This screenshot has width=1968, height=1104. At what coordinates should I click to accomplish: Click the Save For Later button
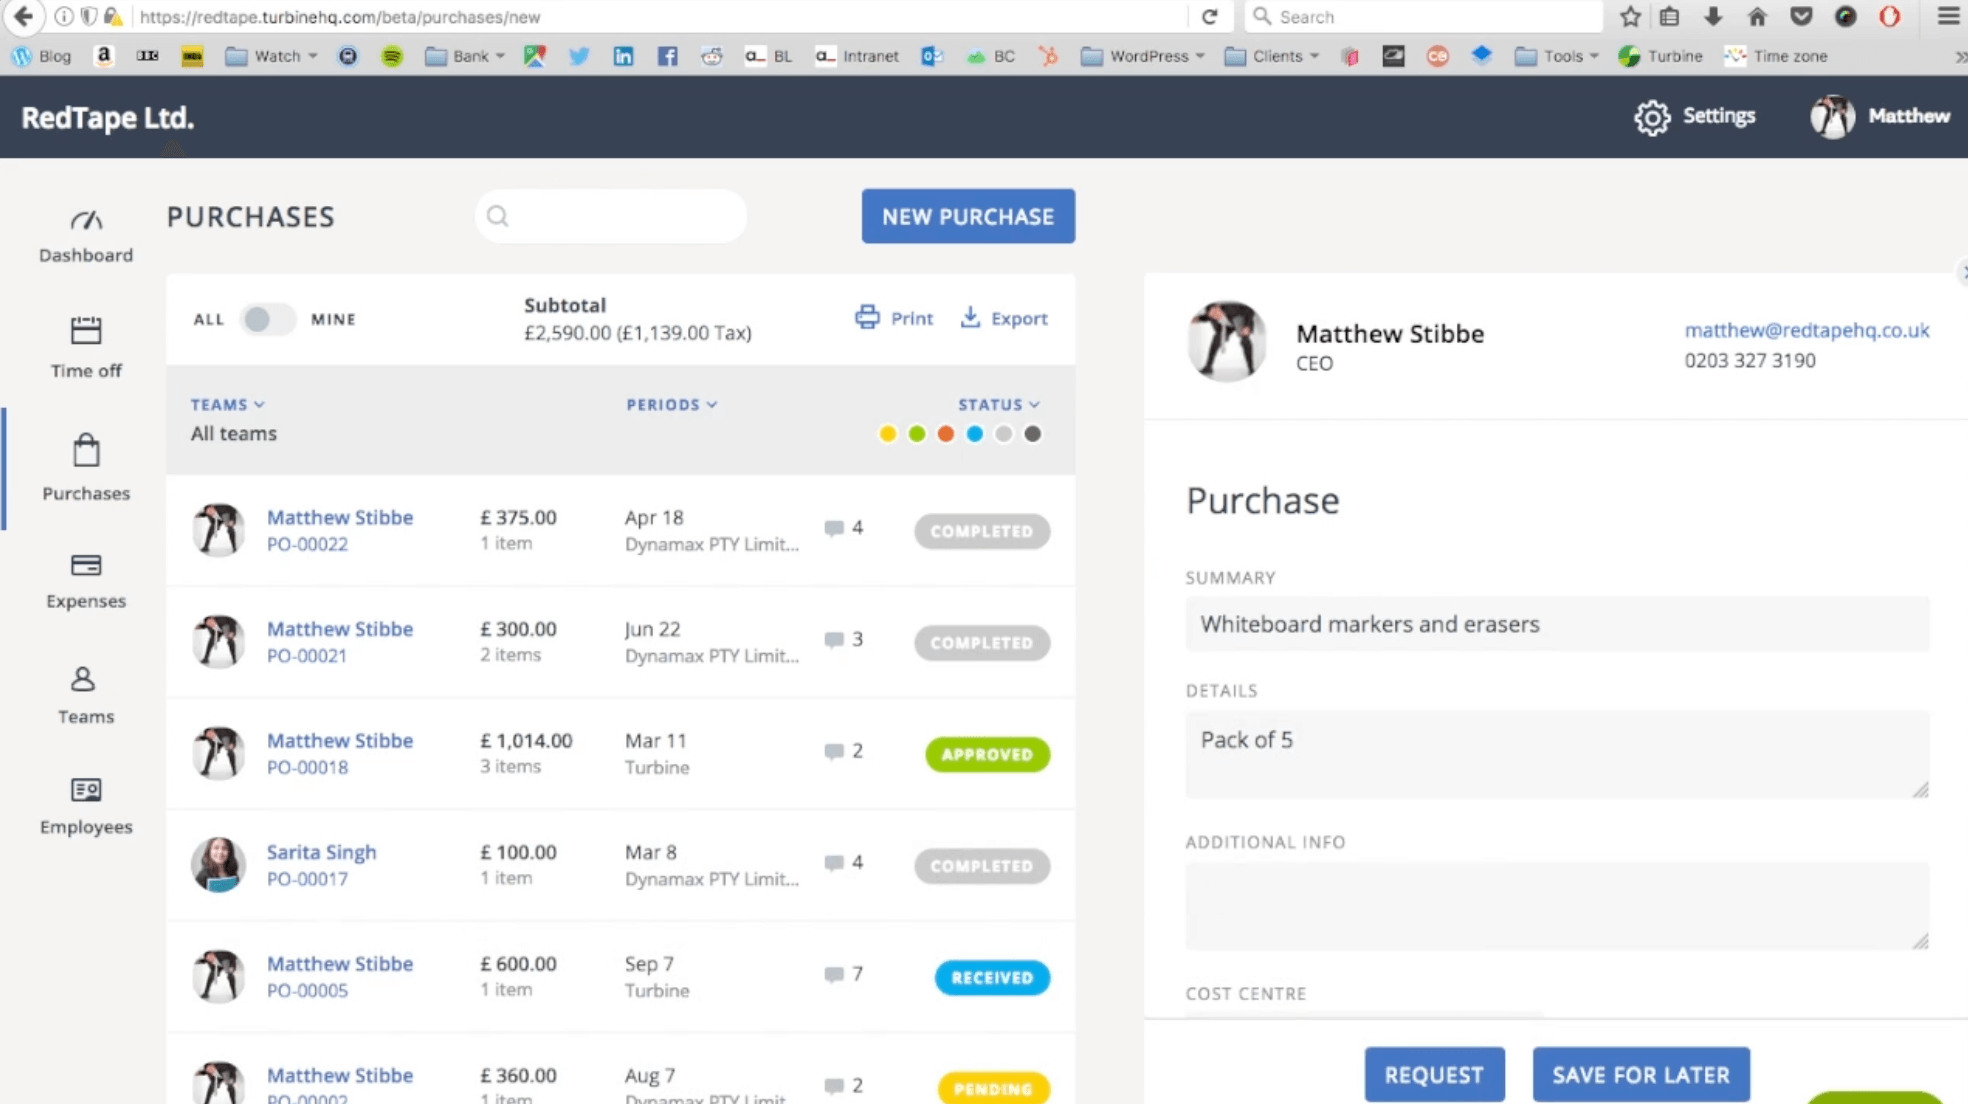(1640, 1074)
